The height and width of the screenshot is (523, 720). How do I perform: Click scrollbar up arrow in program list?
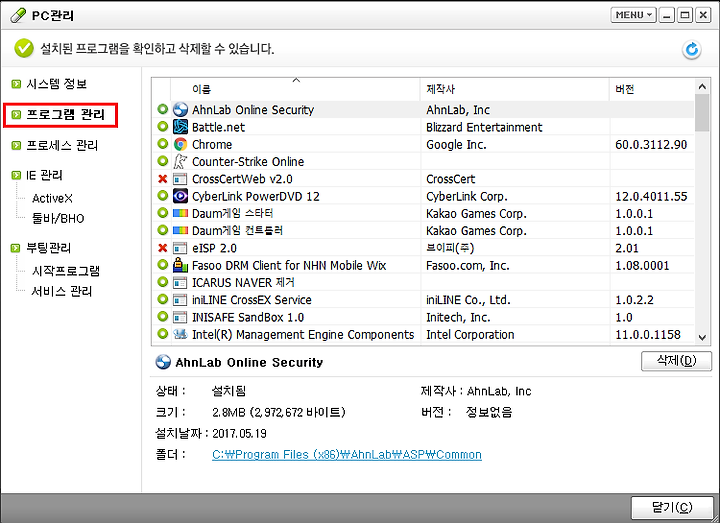(702, 86)
